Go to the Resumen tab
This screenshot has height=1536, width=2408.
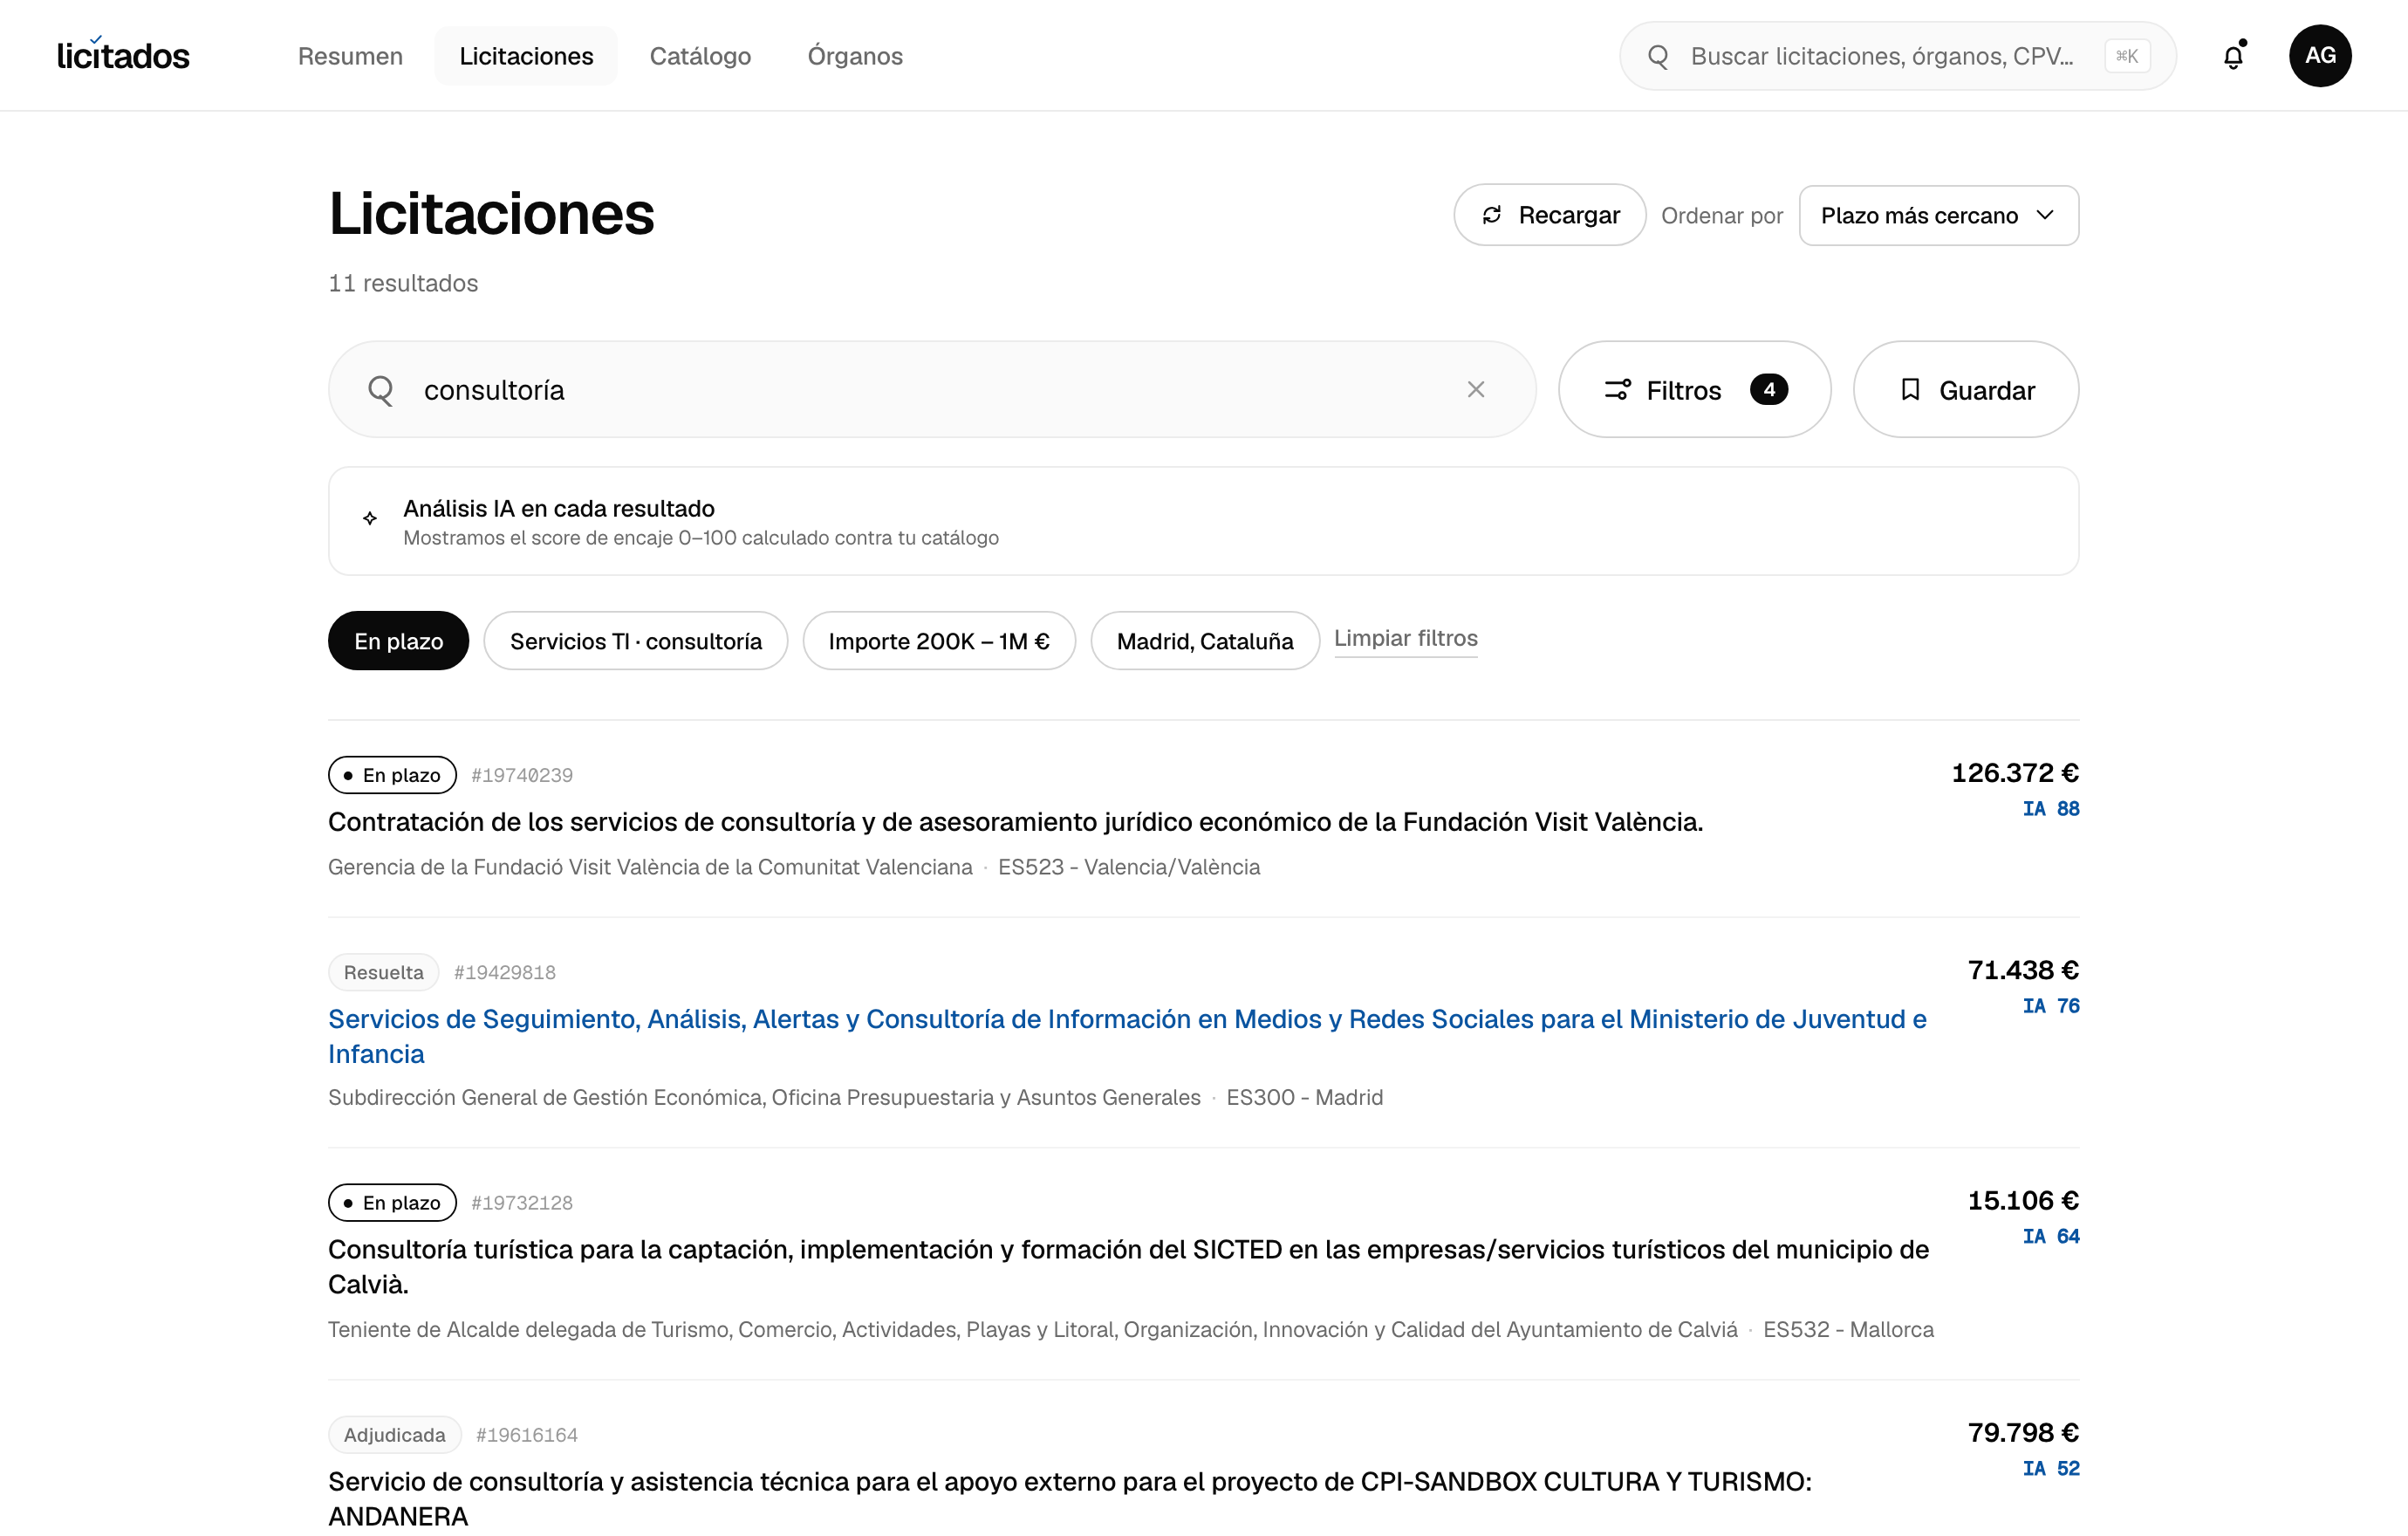click(x=350, y=56)
